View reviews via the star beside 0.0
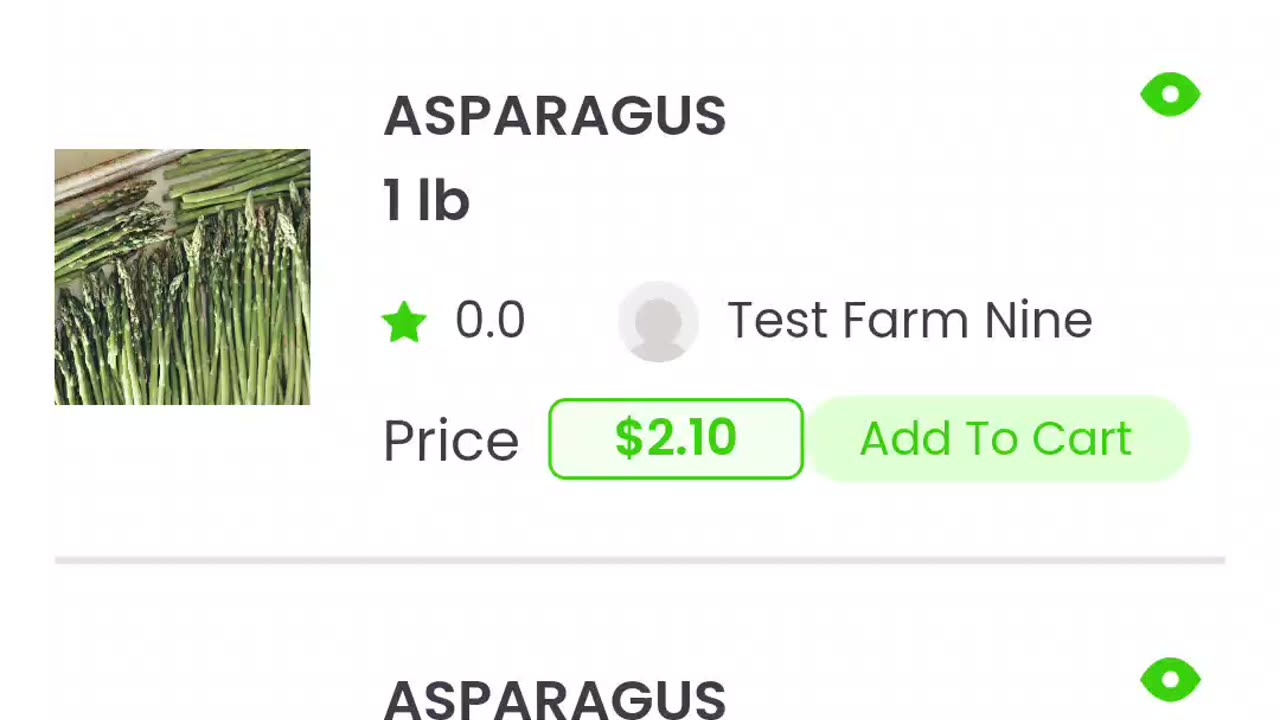This screenshot has height=720, width=1280. coord(404,322)
